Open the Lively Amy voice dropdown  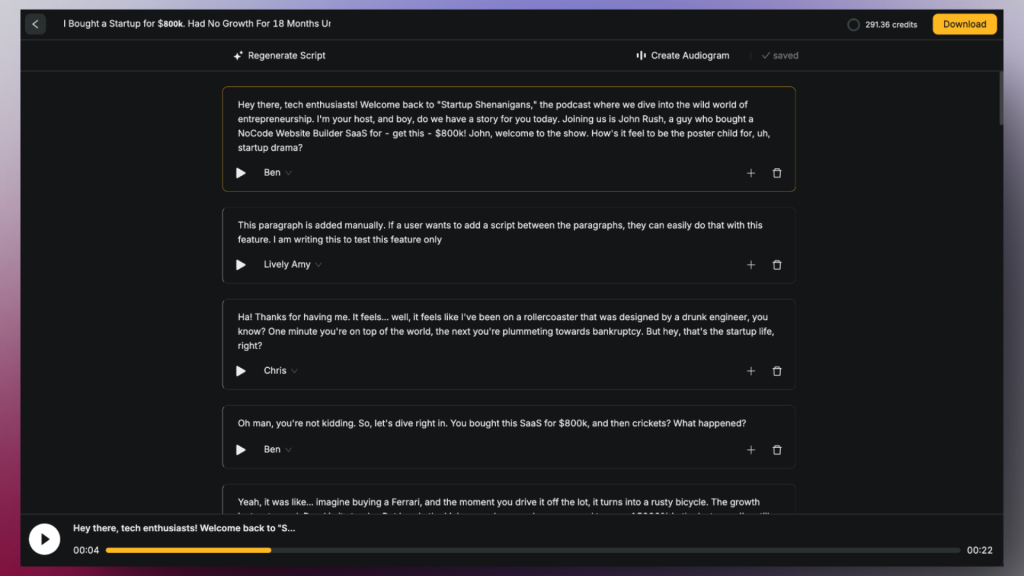click(x=293, y=265)
